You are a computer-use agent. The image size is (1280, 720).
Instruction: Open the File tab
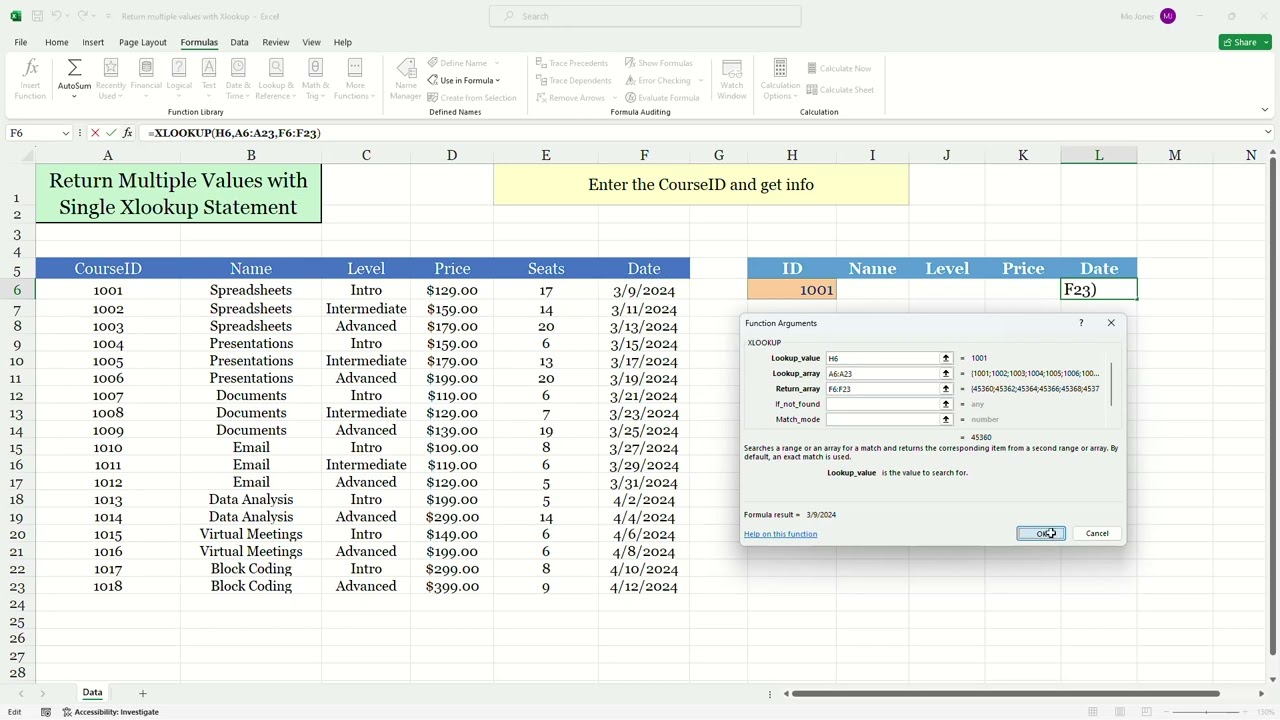20,42
